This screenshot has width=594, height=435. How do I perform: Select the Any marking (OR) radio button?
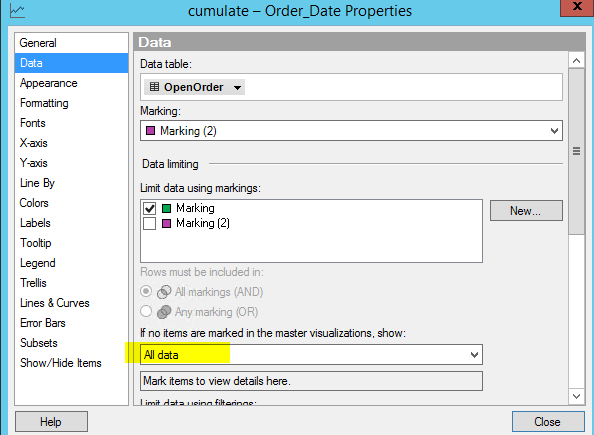point(146,311)
